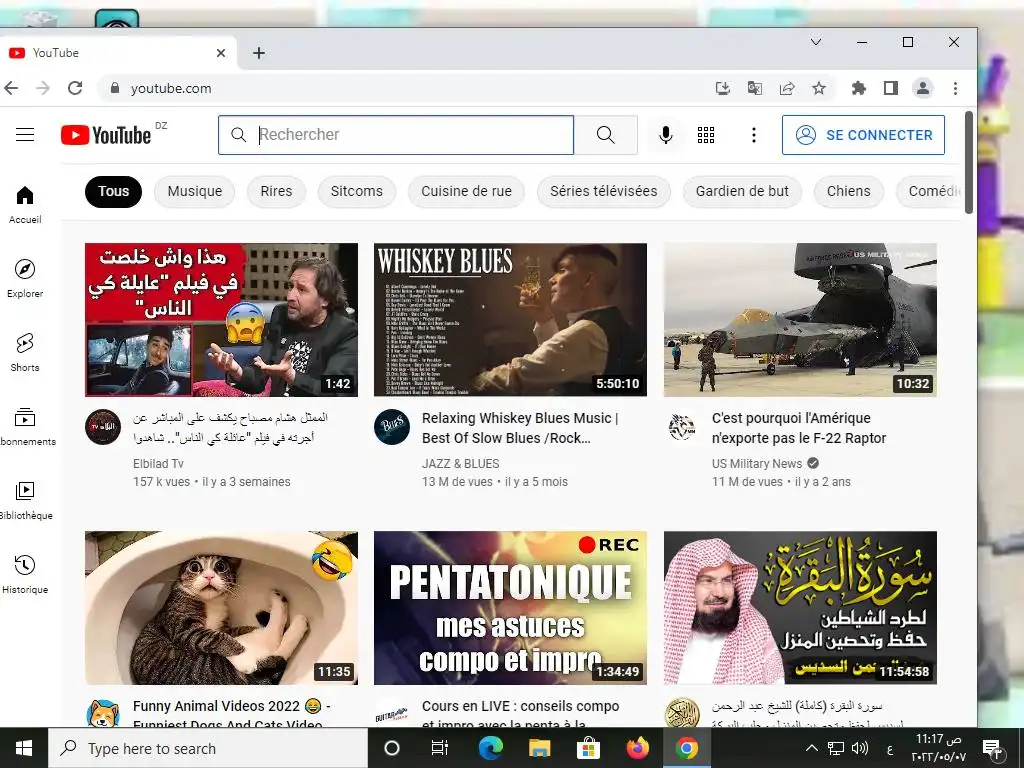Open the Windows Start menu
The width and height of the screenshot is (1024, 768).
pyautogui.click(x=24, y=748)
